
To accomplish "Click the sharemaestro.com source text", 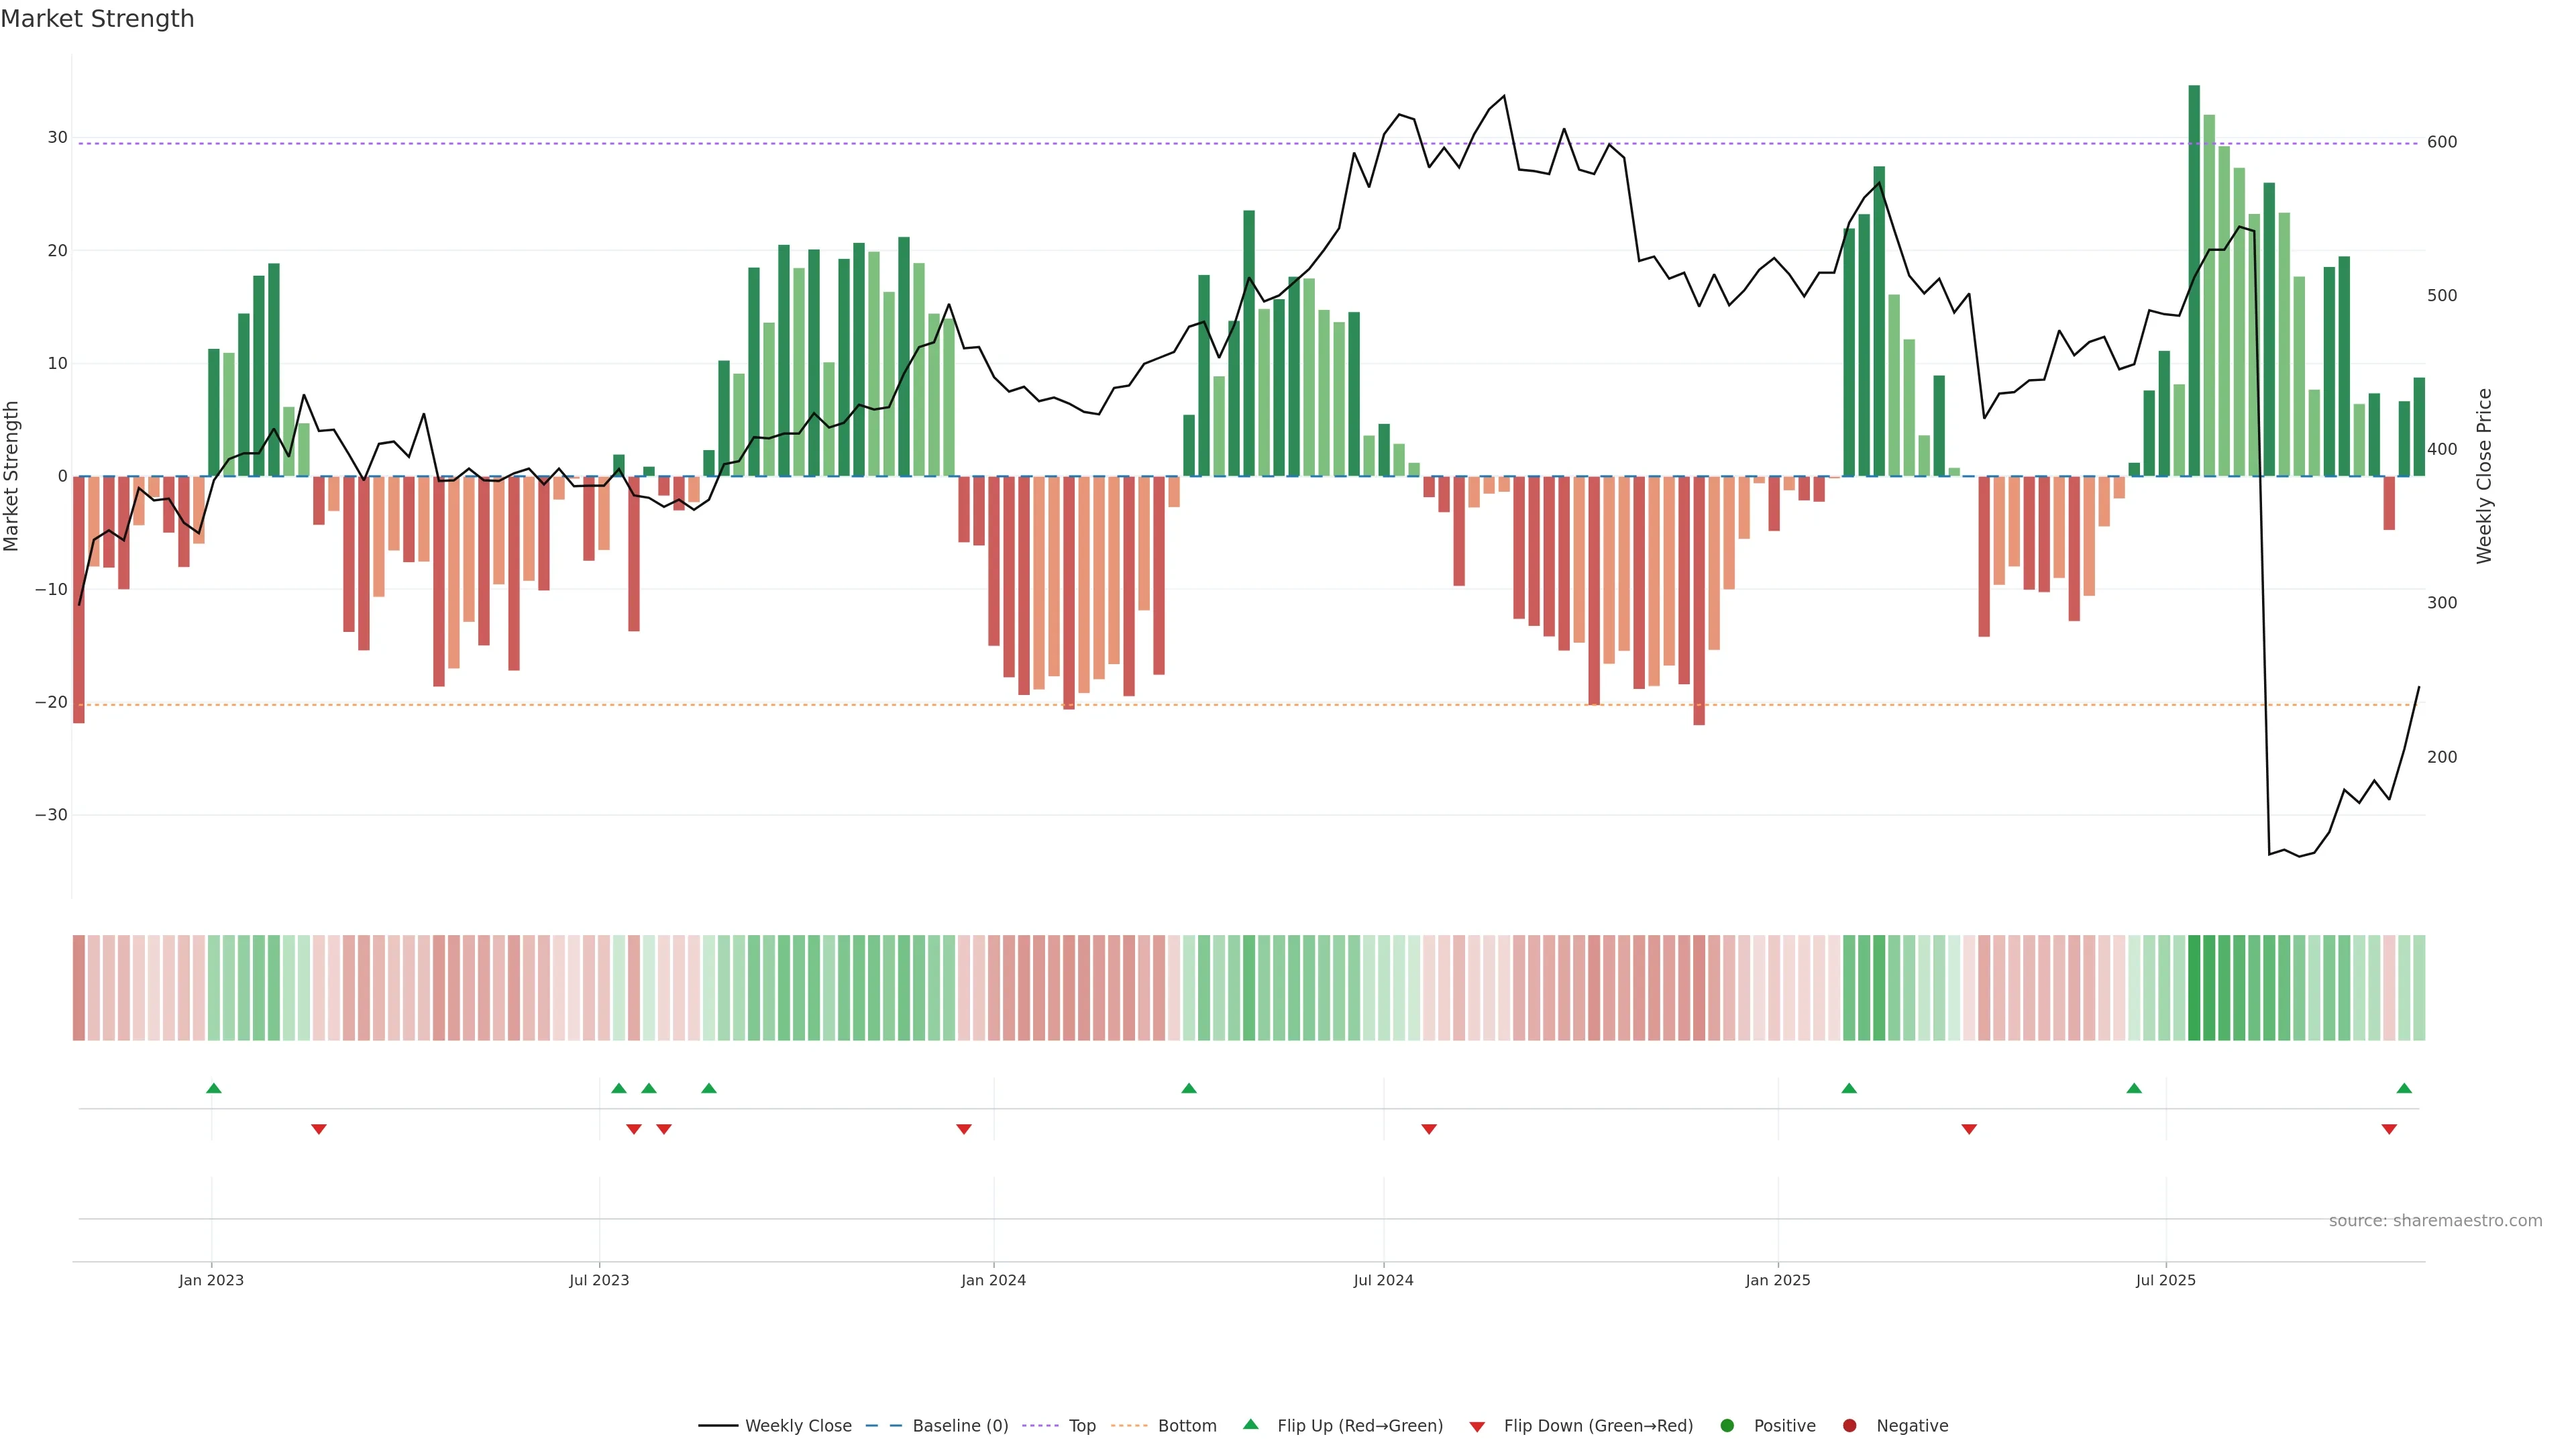I will click(x=2435, y=1220).
